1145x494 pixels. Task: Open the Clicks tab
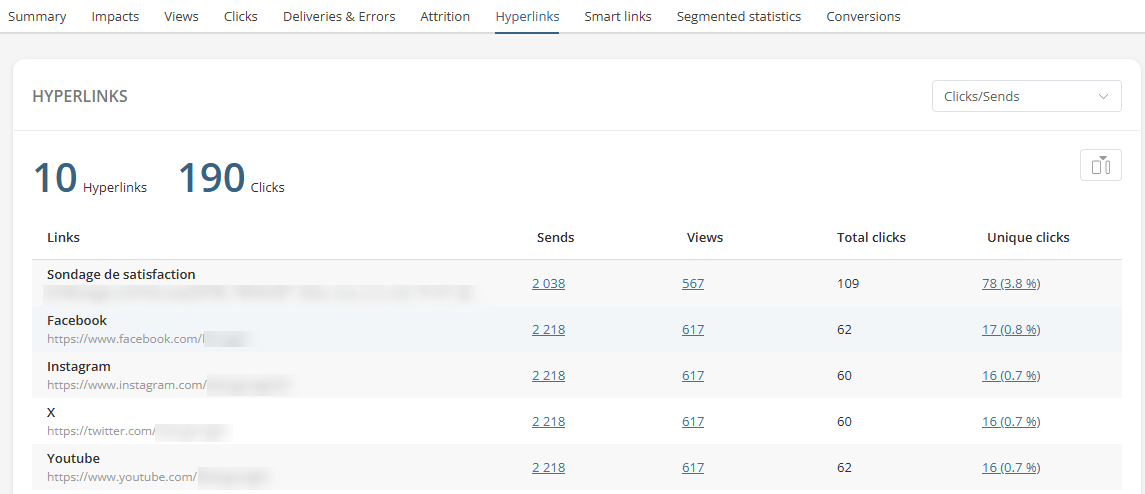pyautogui.click(x=241, y=16)
